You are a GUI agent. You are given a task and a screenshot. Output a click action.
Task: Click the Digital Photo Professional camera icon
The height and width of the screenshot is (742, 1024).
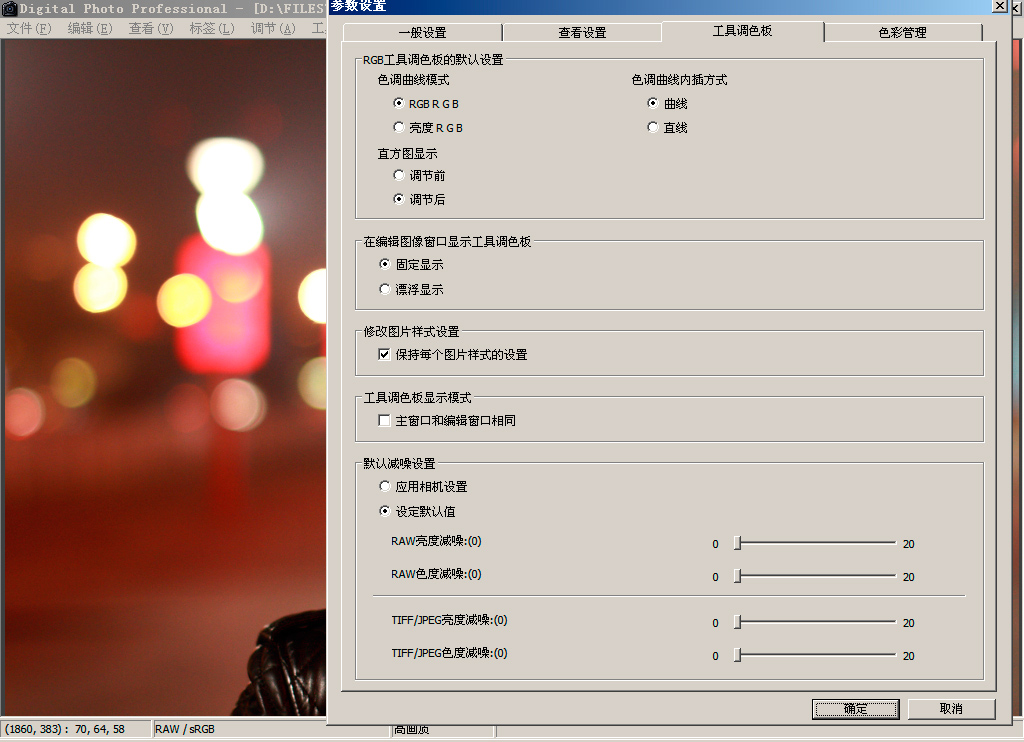click(x=9, y=8)
